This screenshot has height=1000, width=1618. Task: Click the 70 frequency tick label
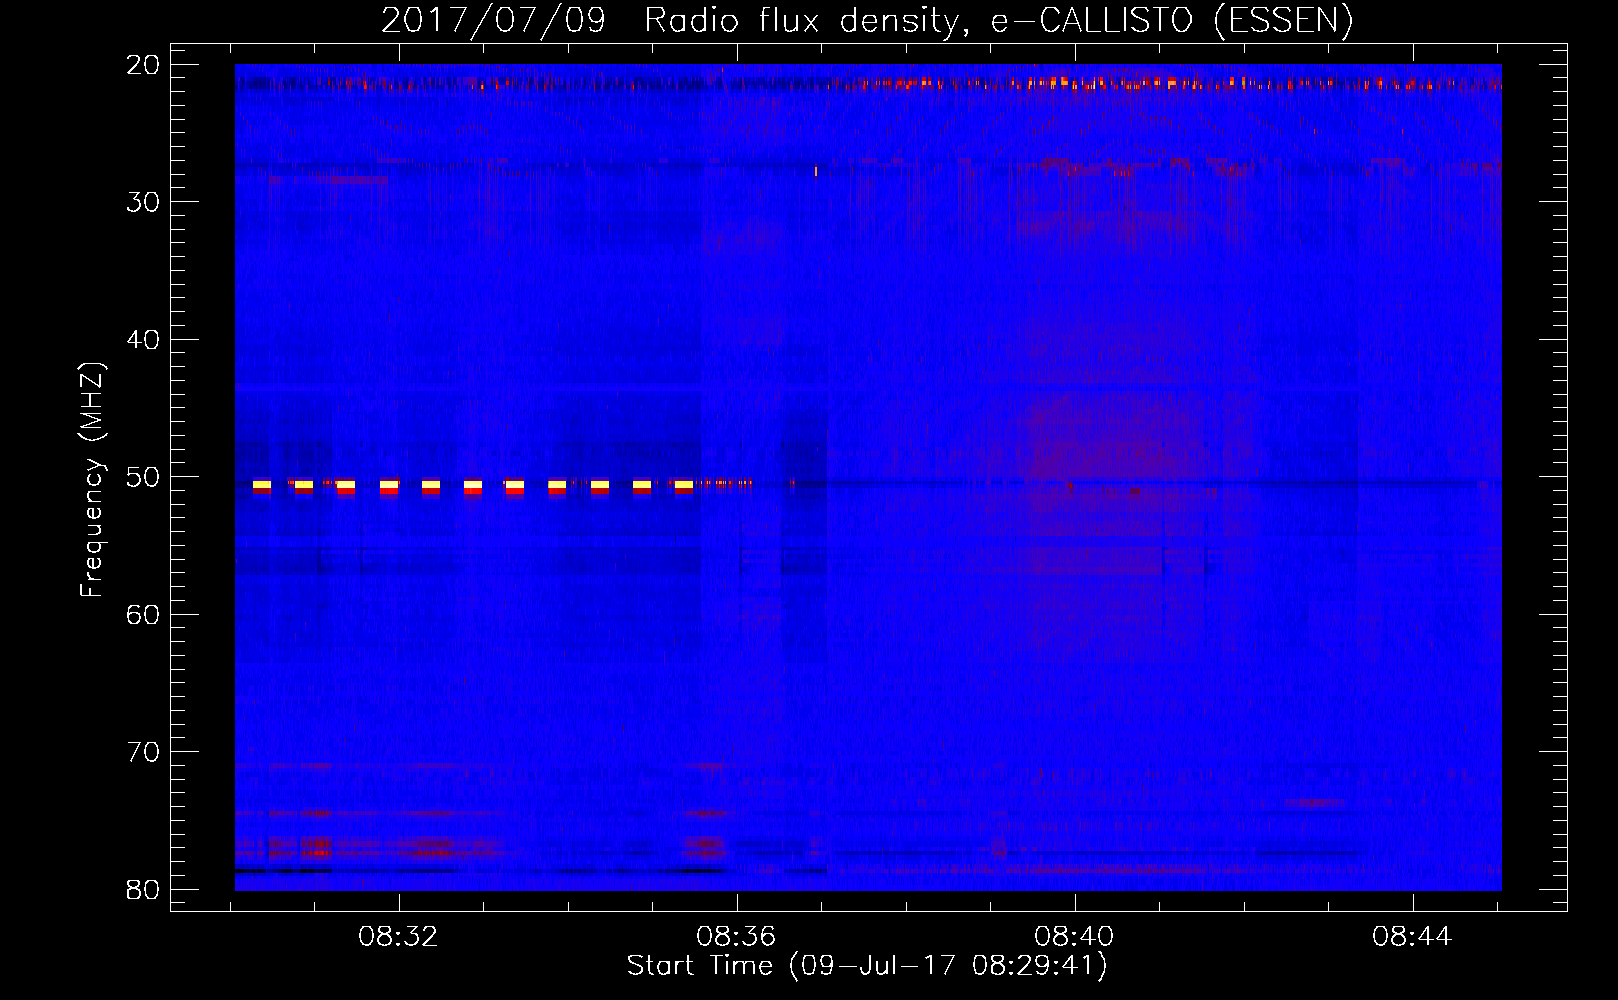(143, 752)
